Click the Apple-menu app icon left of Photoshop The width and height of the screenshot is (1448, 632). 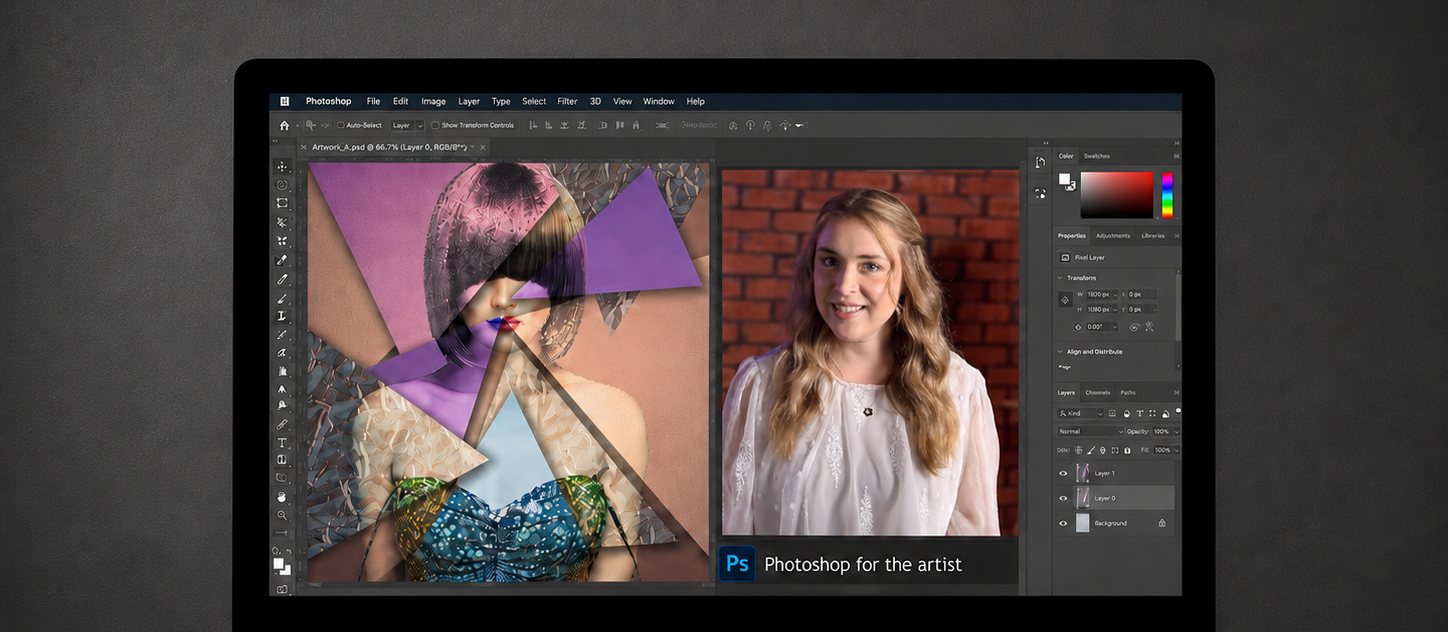[284, 101]
